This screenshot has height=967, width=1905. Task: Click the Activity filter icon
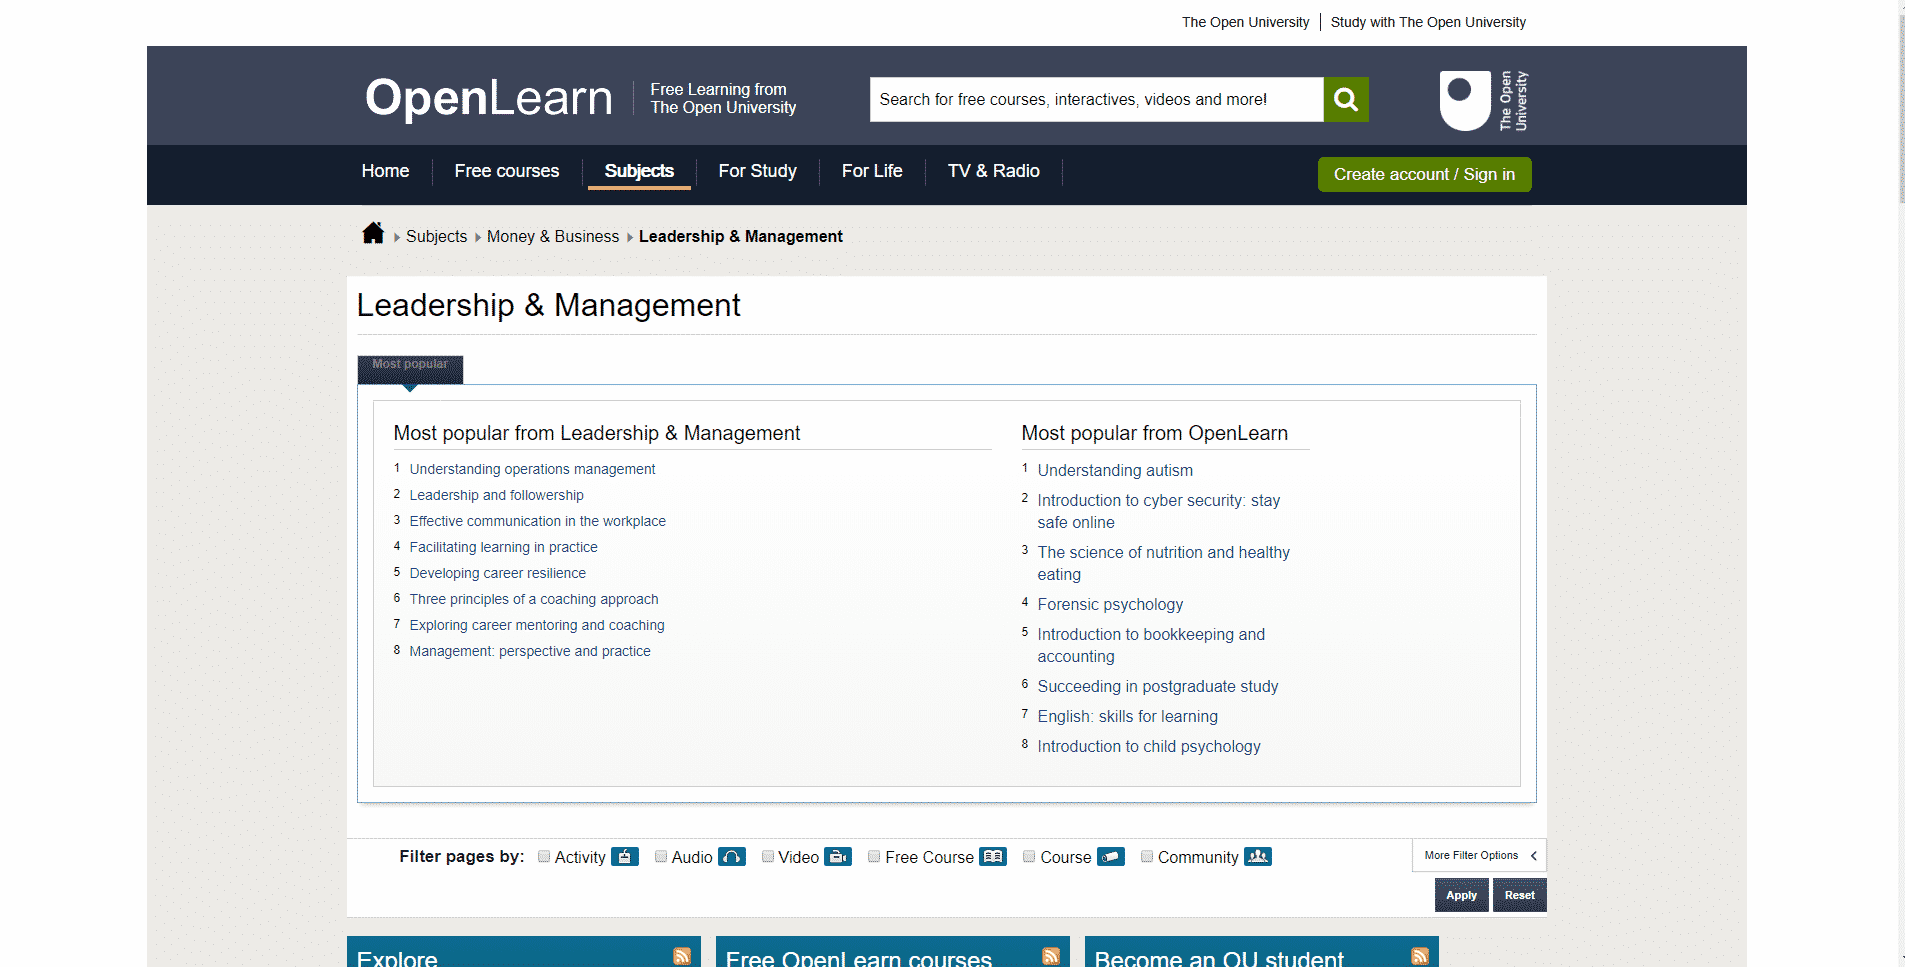pos(625,857)
